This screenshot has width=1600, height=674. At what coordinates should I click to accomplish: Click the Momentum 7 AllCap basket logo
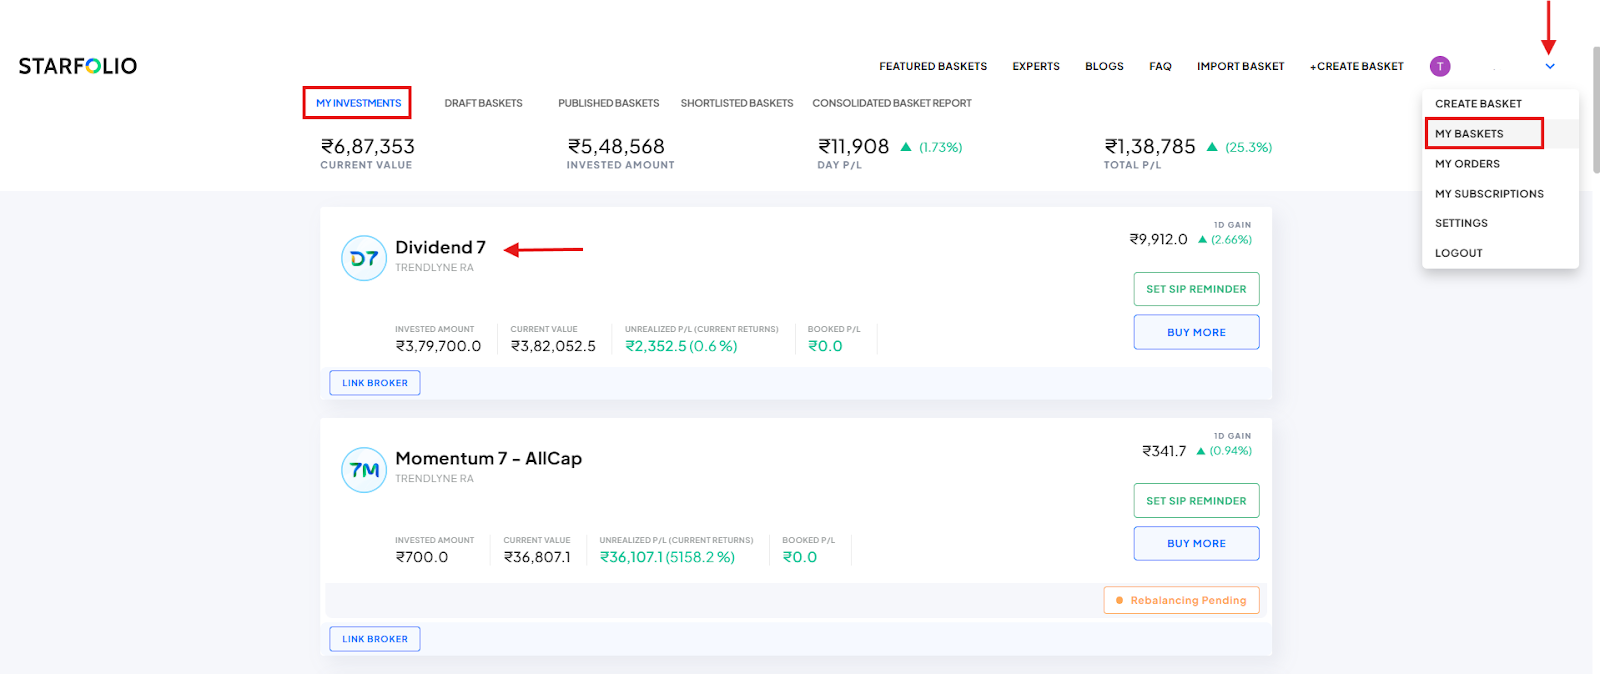(364, 470)
